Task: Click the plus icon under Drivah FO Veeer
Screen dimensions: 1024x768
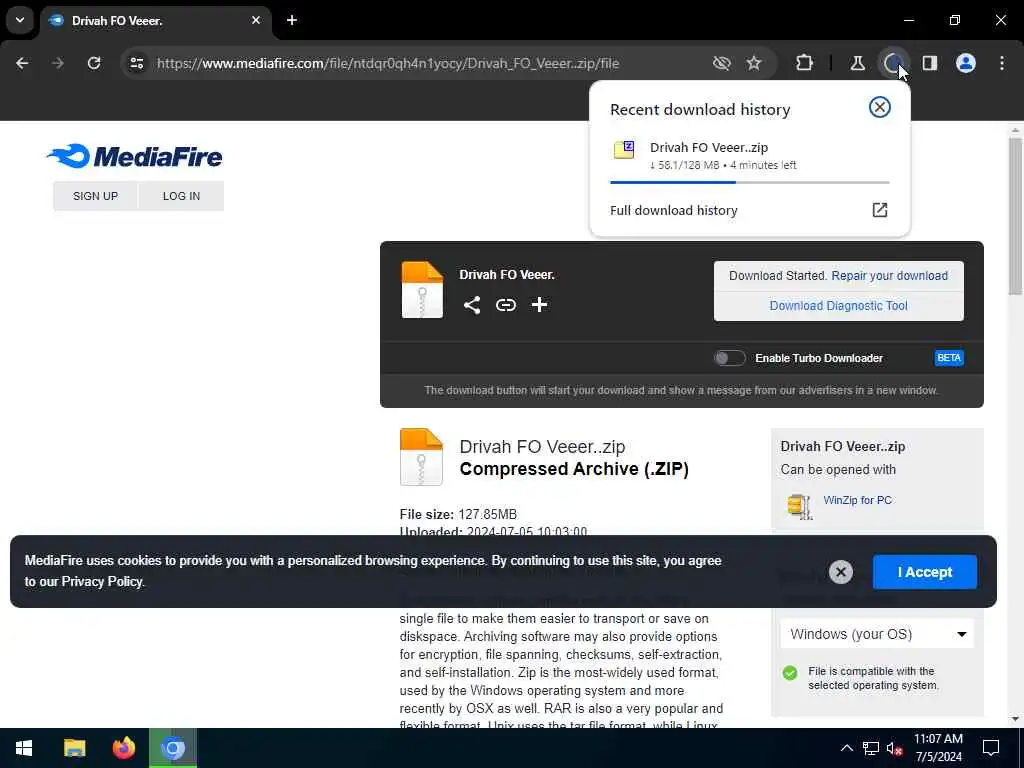Action: point(539,305)
